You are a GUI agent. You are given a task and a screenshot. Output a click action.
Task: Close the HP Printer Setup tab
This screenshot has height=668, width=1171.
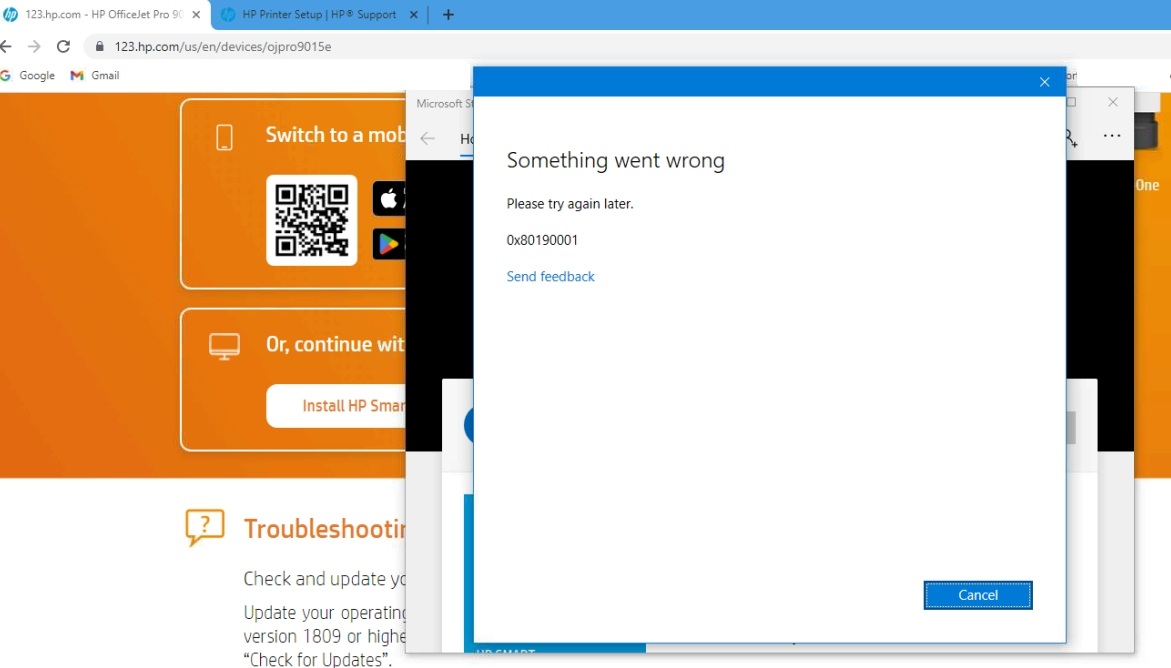coord(414,15)
